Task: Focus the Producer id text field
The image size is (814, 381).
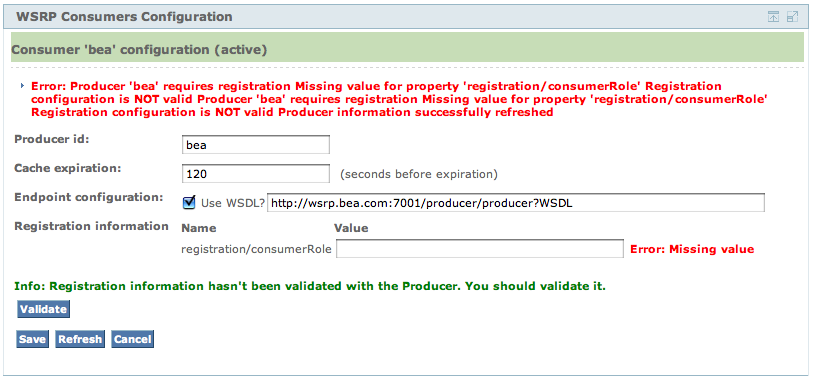Action: click(256, 145)
